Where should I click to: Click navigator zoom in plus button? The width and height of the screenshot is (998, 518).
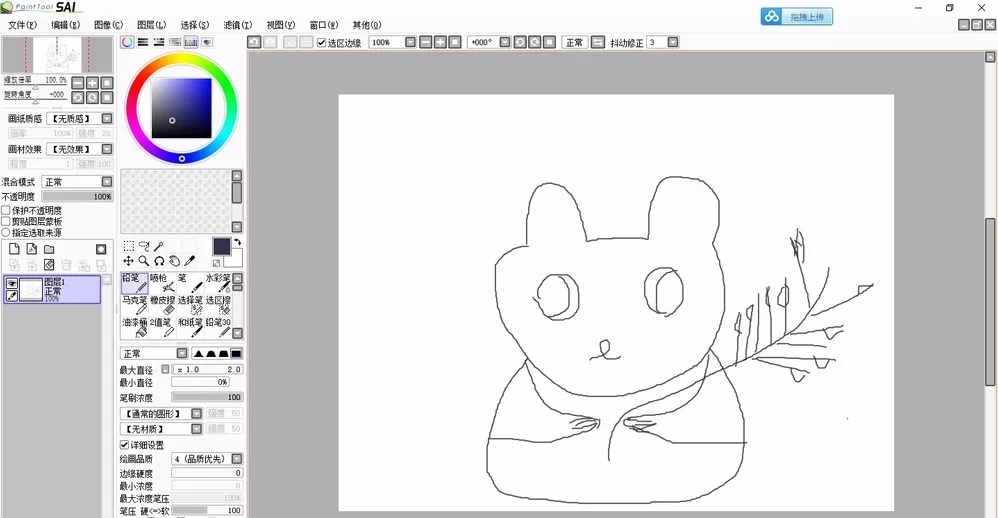click(92, 83)
